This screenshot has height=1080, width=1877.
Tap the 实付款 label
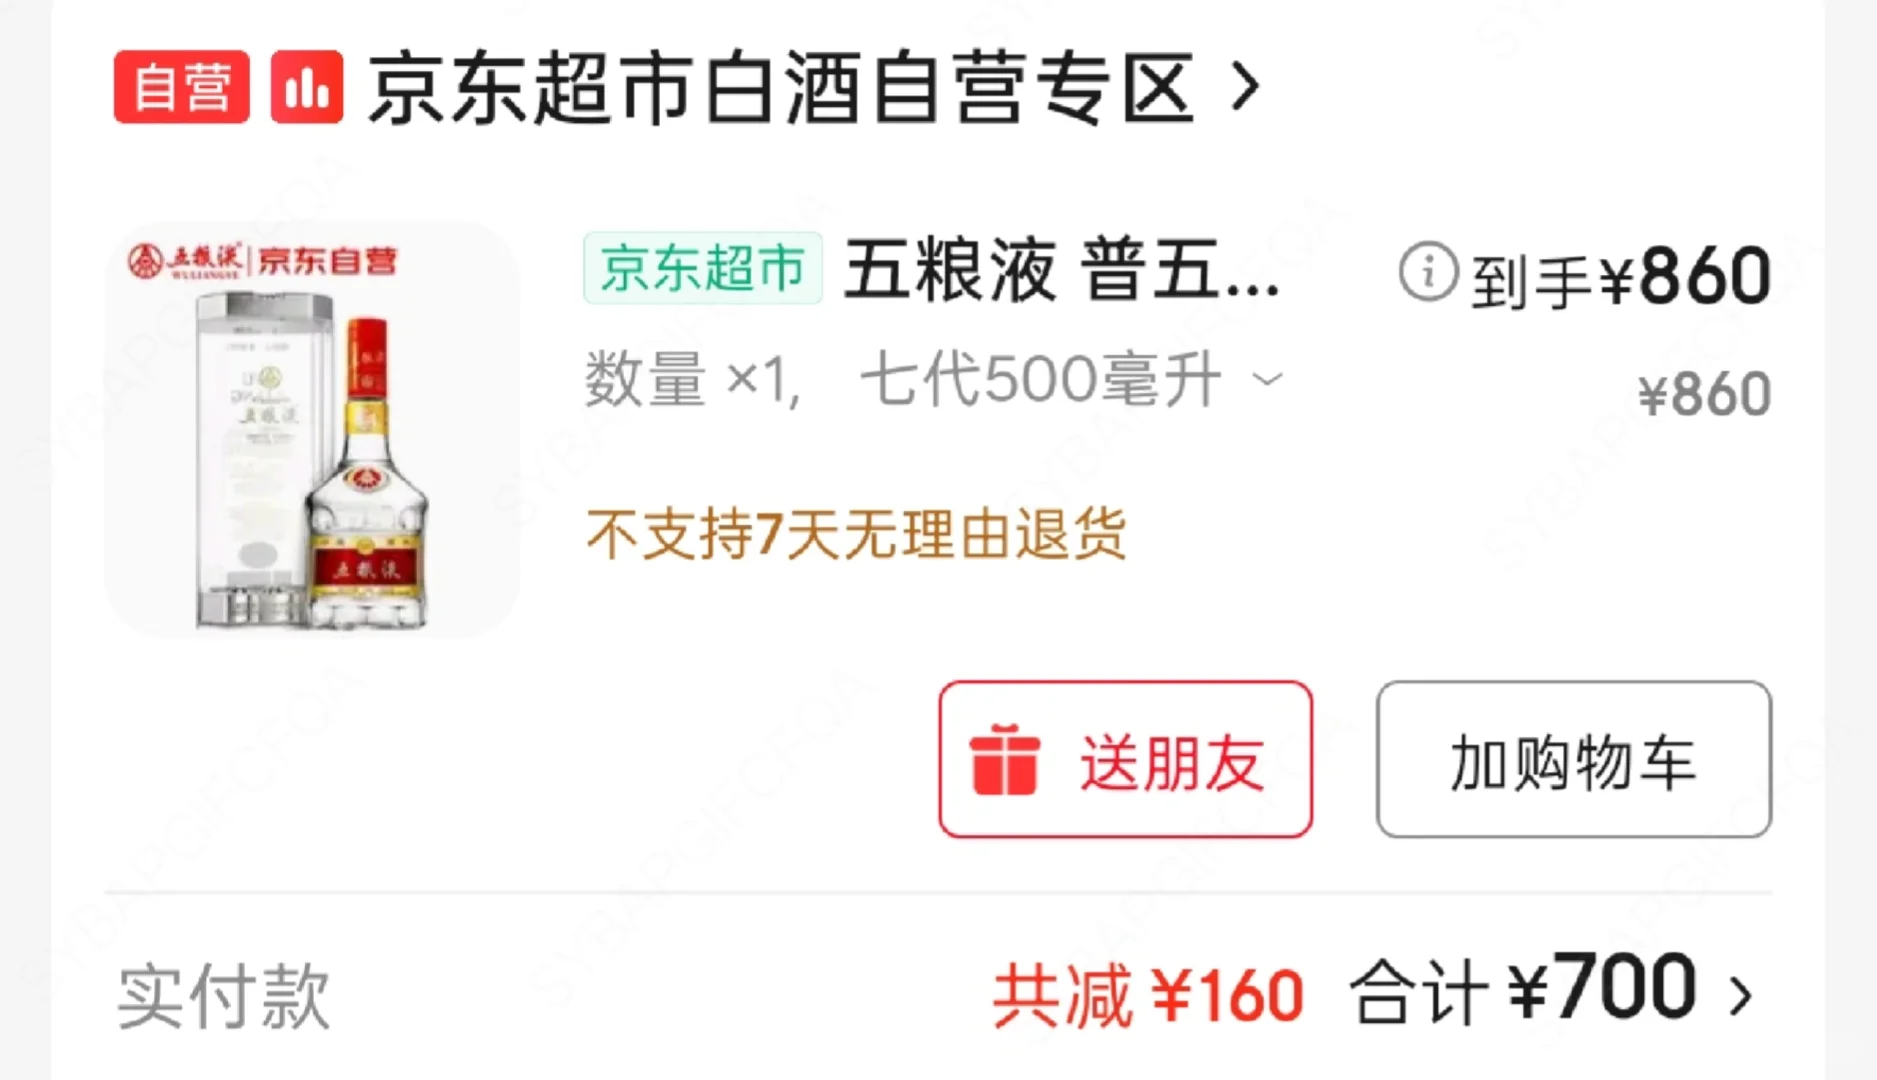tap(224, 995)
